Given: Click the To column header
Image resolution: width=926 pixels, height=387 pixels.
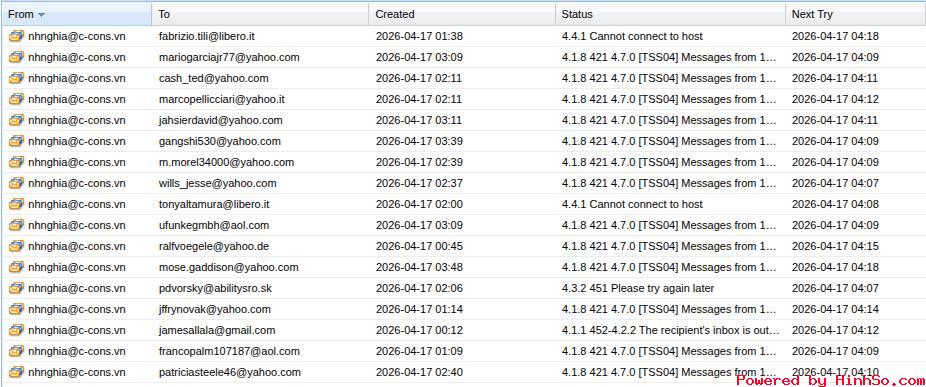Looking at the screenshot, I should coord(260,14).
